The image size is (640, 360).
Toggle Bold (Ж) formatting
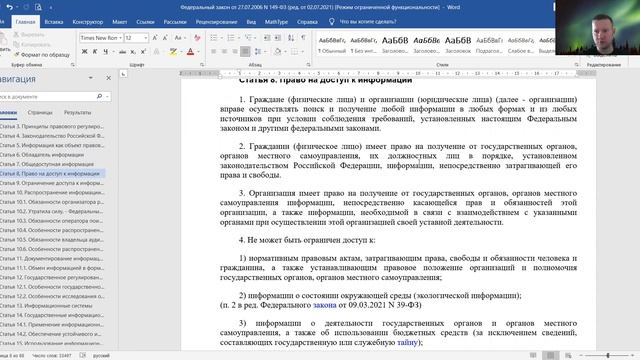click(84, 52)
